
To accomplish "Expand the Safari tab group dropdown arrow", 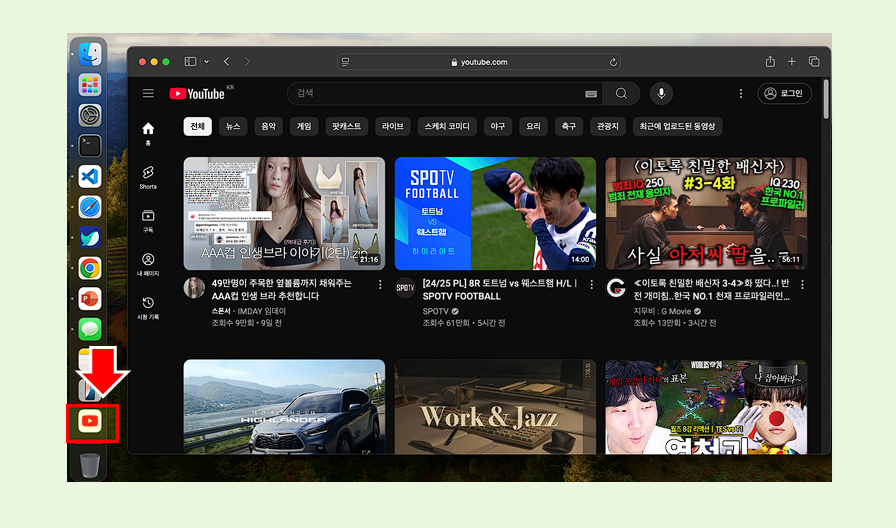I will click(x=206, y=62).
